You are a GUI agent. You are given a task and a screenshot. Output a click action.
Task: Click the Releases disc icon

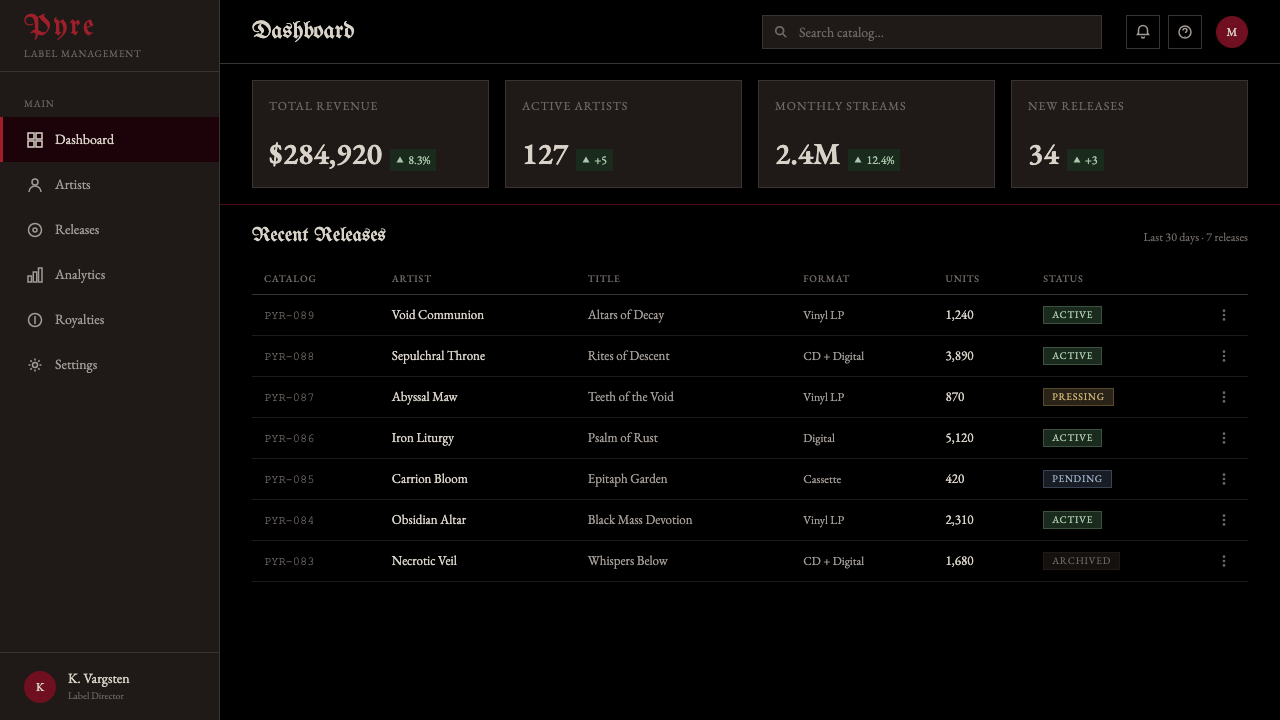coord(35,230)
